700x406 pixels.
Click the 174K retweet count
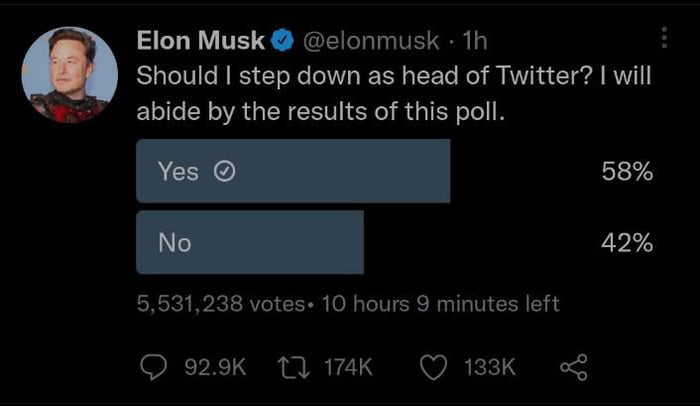coord(348,368)
